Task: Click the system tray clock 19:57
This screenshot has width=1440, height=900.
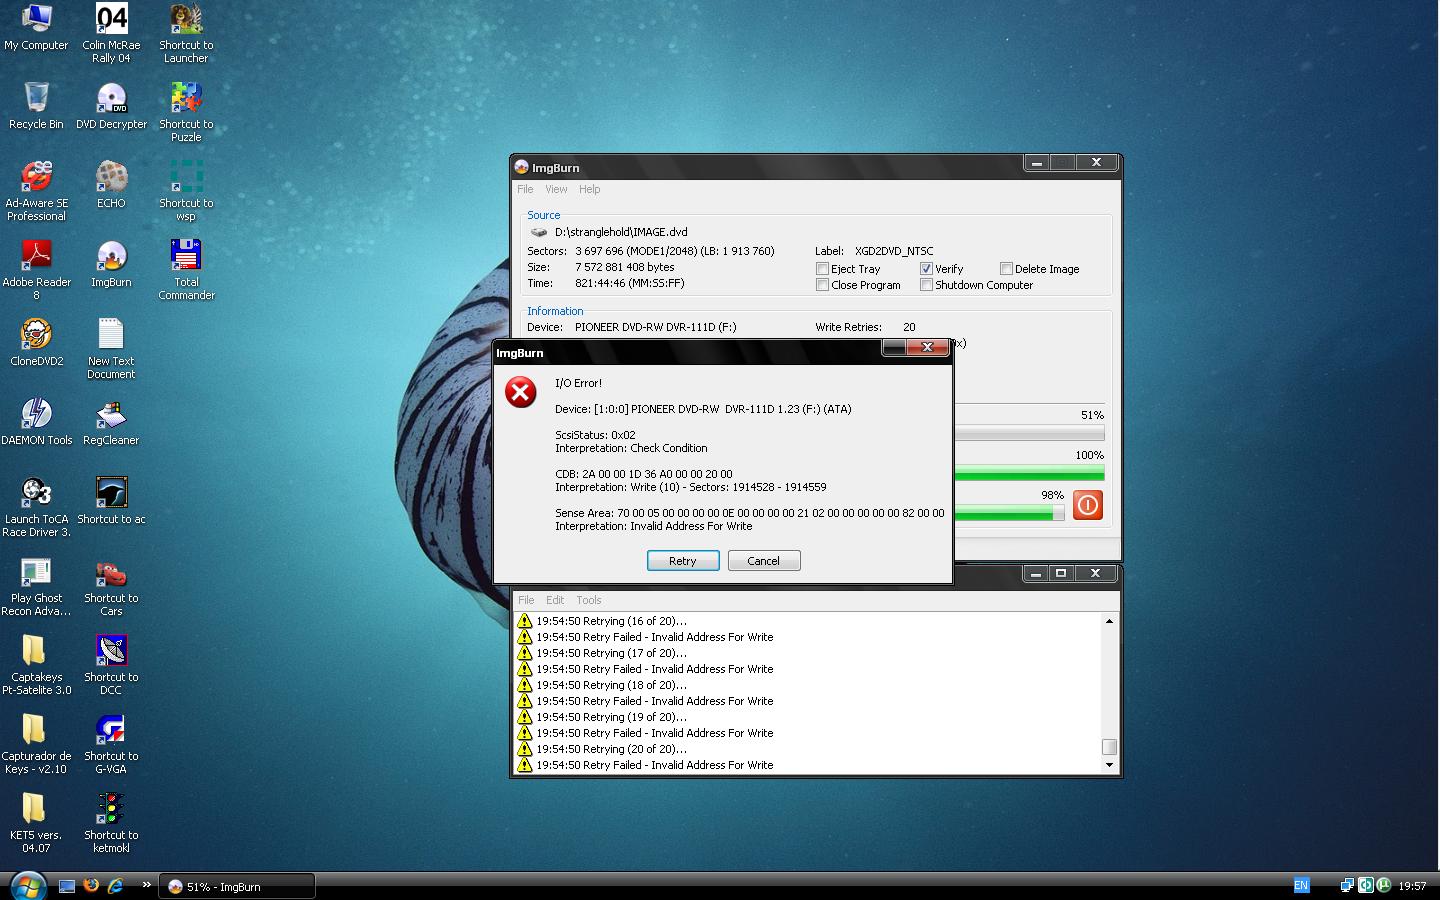Action: 1412,886
